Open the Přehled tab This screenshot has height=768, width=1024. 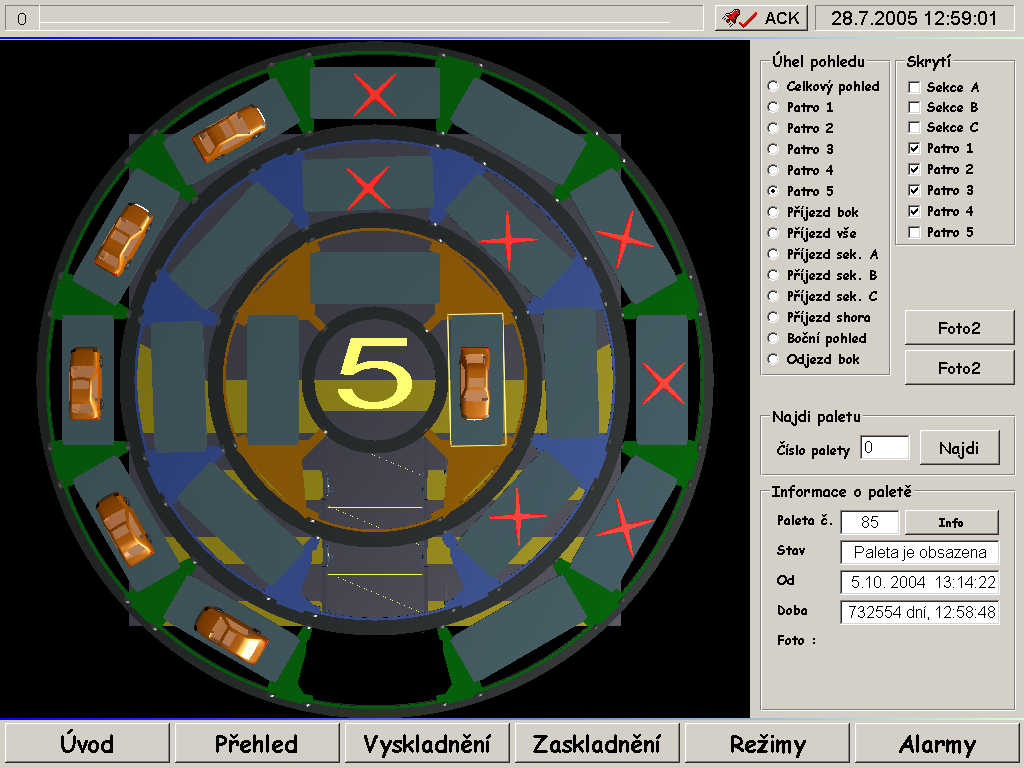(x=257, y=744)
